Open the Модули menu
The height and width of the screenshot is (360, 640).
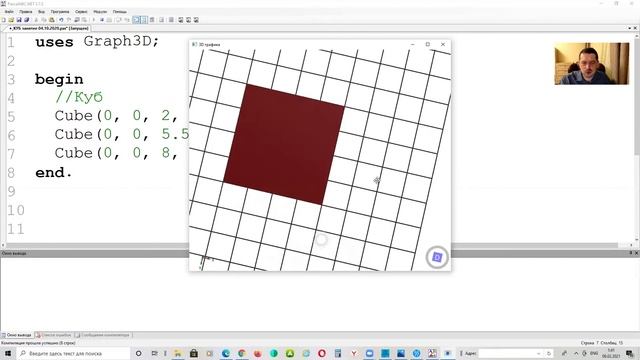(100, 12)
